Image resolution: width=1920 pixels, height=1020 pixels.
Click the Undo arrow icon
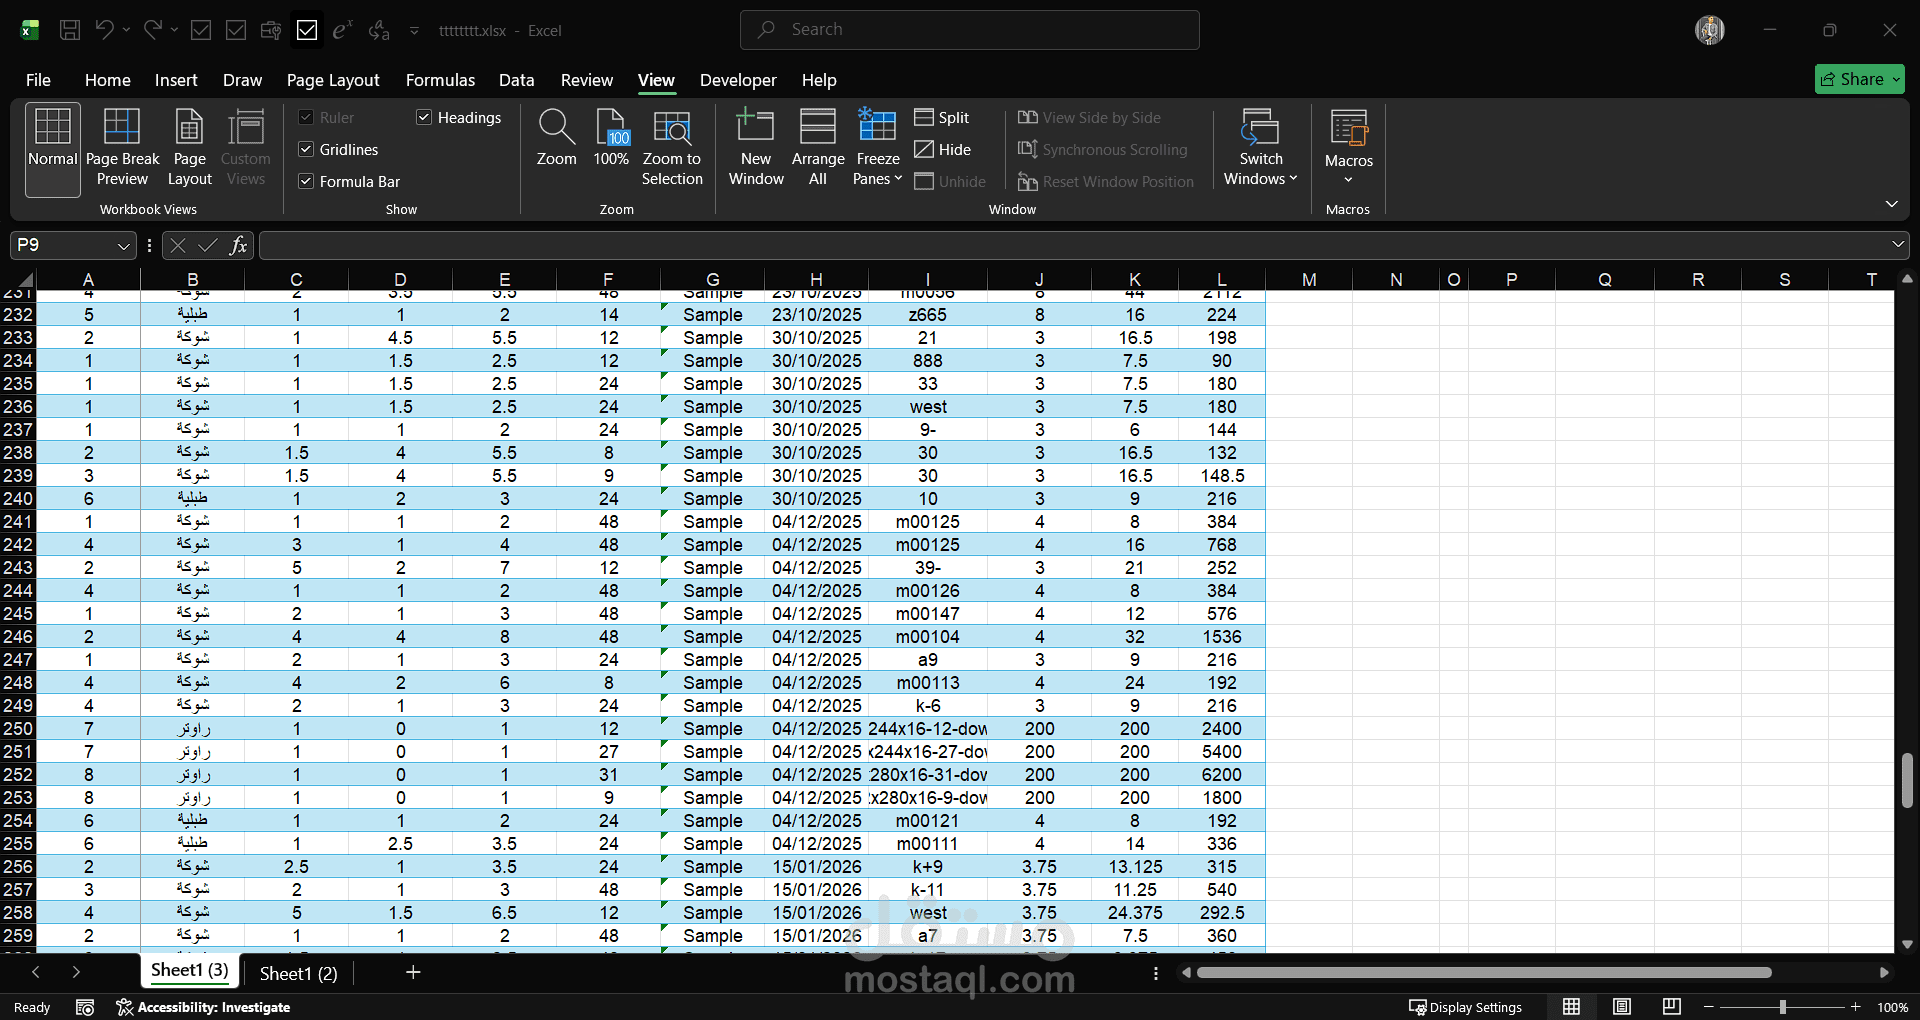pyautogui.click(x=104, y=30)
